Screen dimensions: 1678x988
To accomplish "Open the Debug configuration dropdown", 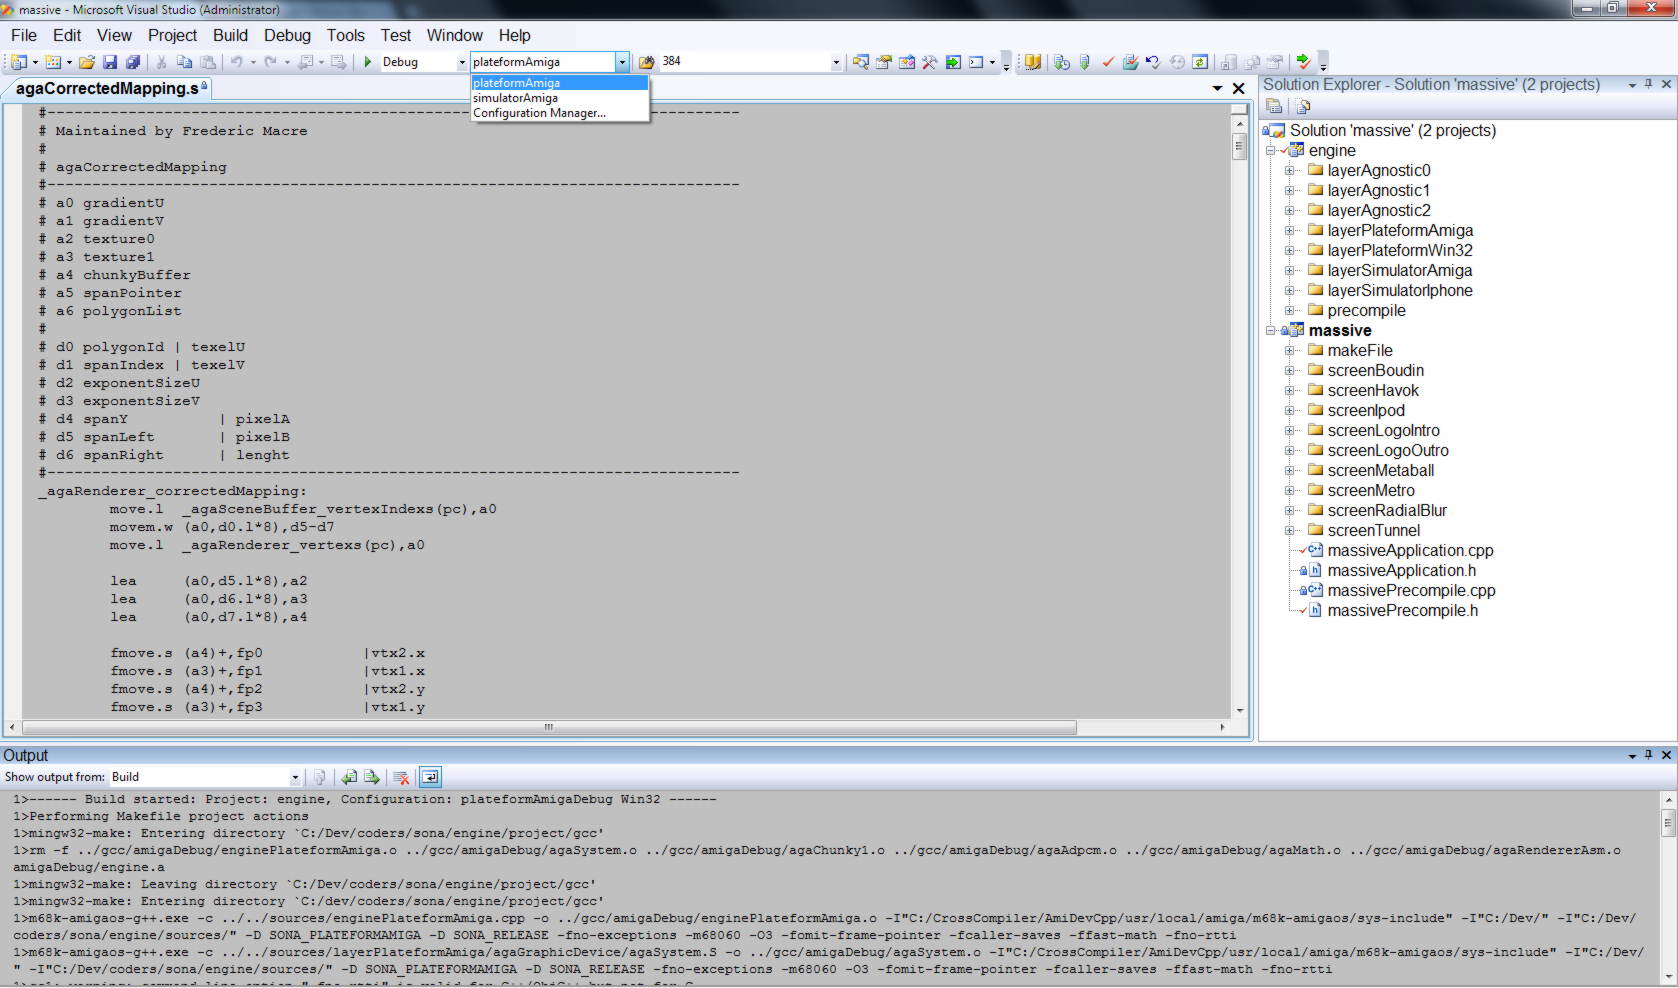I will coord(462,62).
